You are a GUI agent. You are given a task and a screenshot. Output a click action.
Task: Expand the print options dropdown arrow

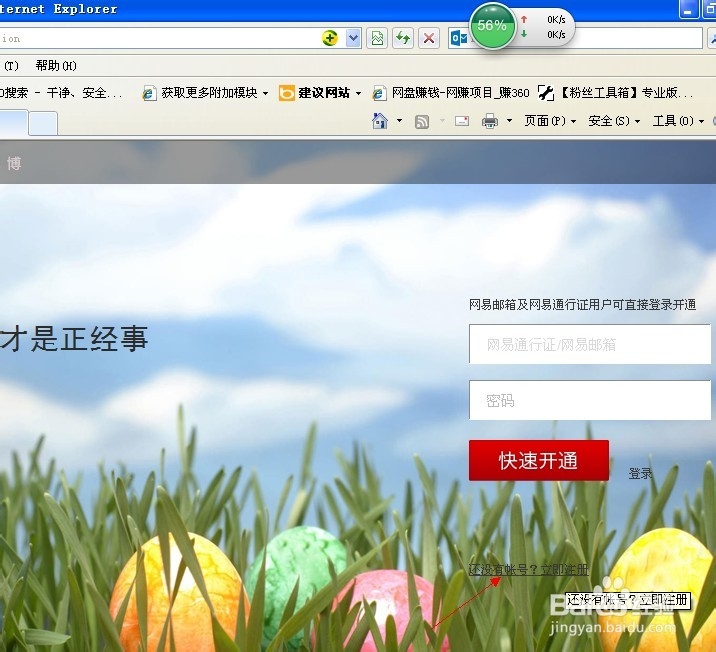click(x=510, y=121)
